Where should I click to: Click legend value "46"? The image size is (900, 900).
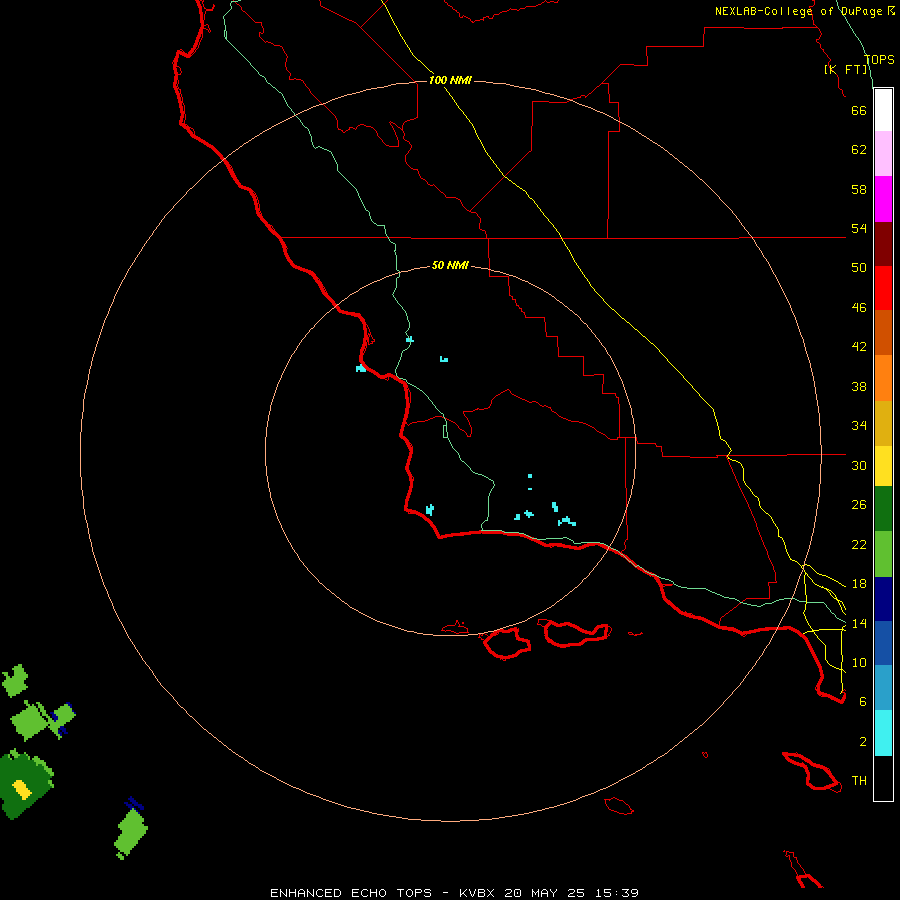[x=859, y=308]
